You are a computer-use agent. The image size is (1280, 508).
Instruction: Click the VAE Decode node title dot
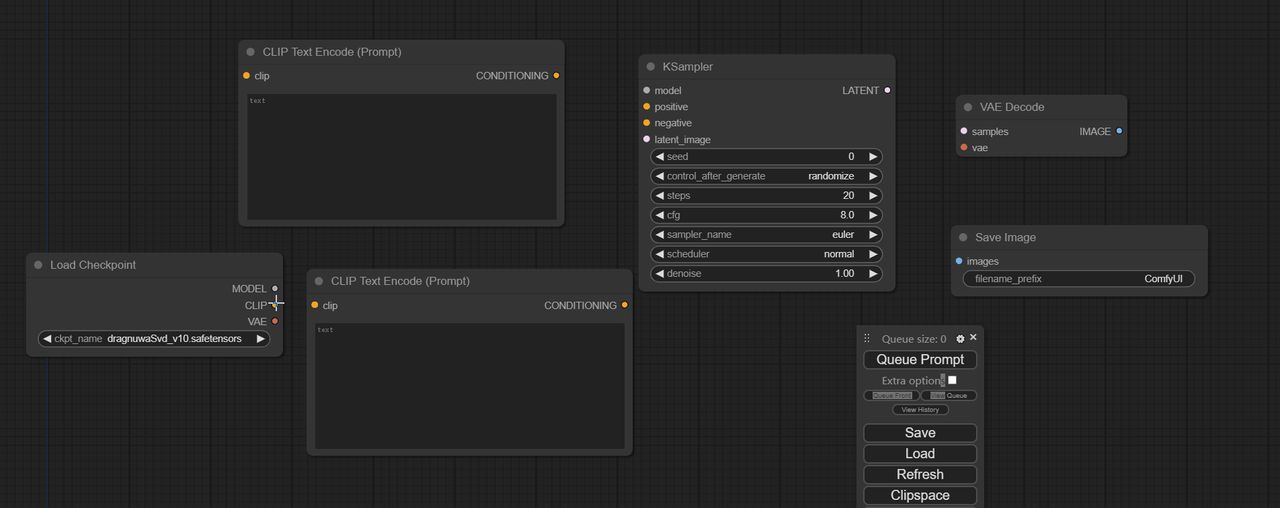coord(967,107)
